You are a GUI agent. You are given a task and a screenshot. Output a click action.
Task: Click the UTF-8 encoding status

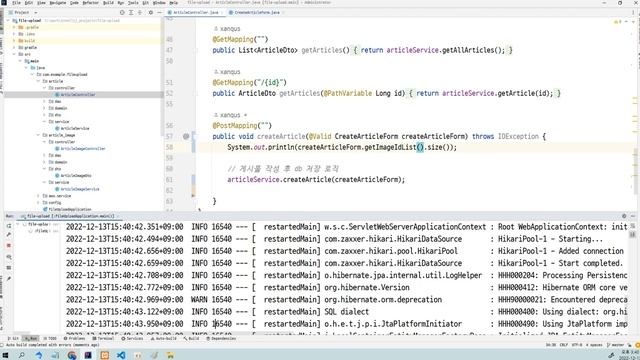pos(577,345)
